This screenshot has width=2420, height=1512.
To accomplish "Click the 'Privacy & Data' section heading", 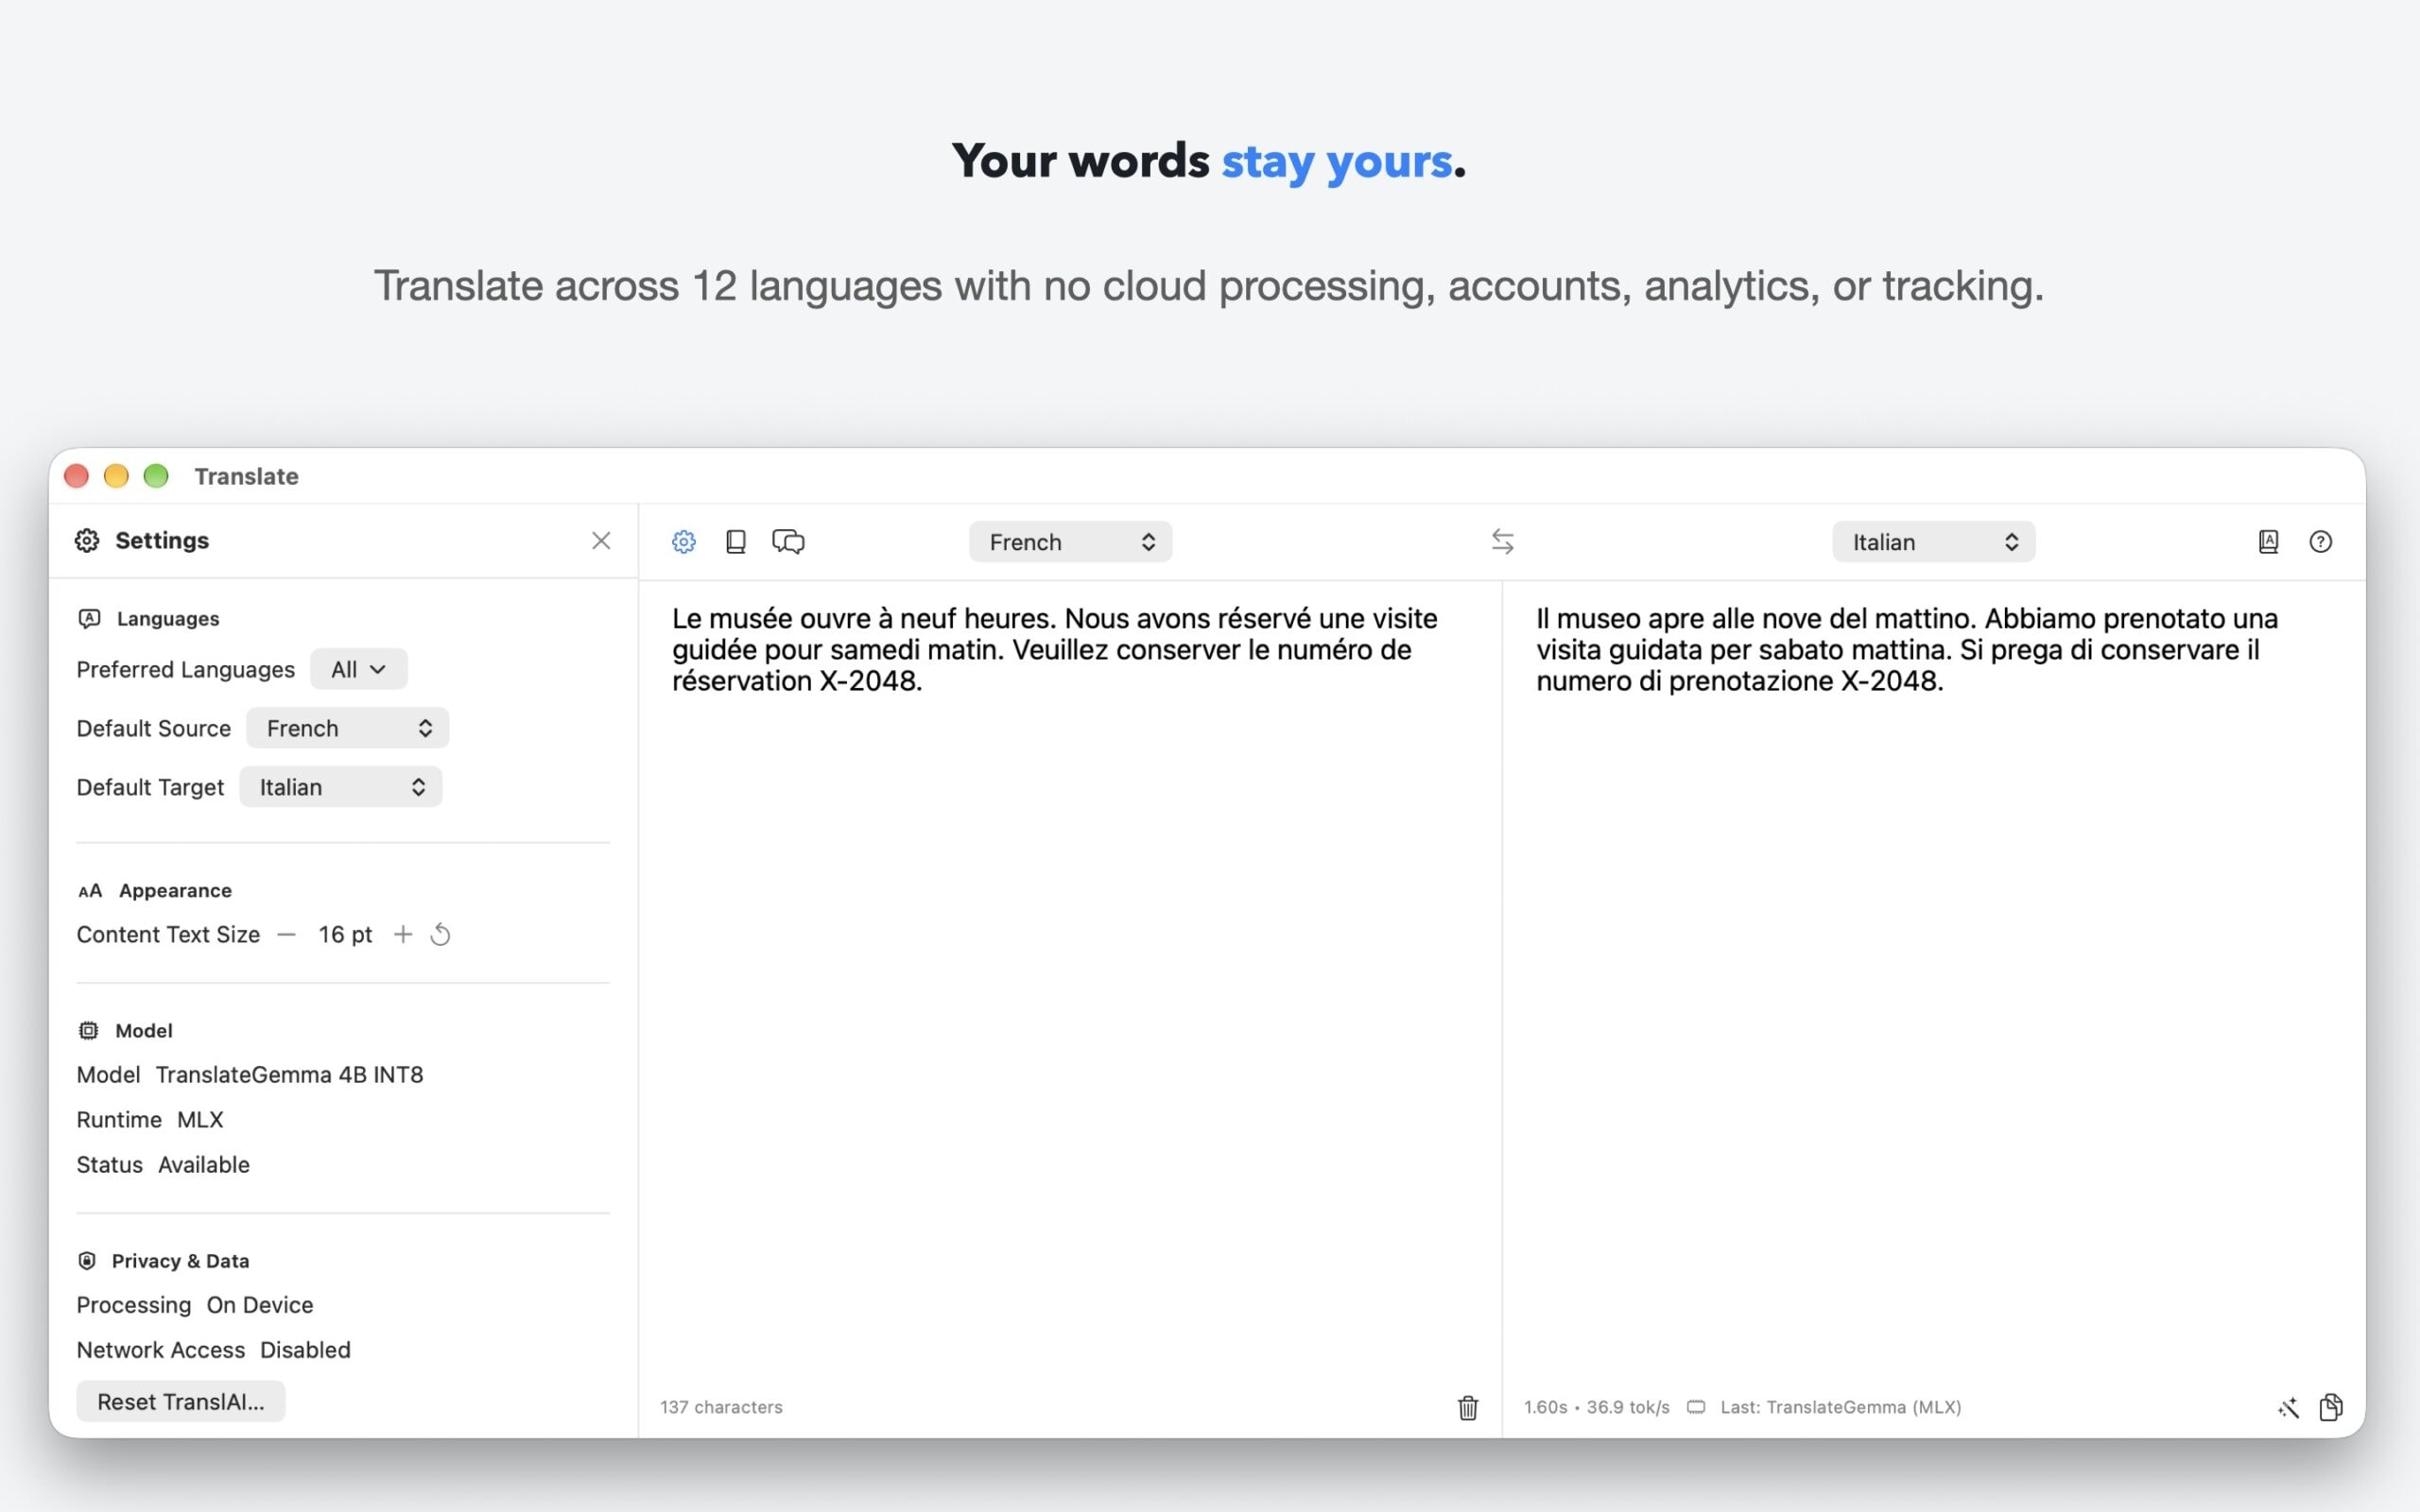I will [x=180, y=1260].
